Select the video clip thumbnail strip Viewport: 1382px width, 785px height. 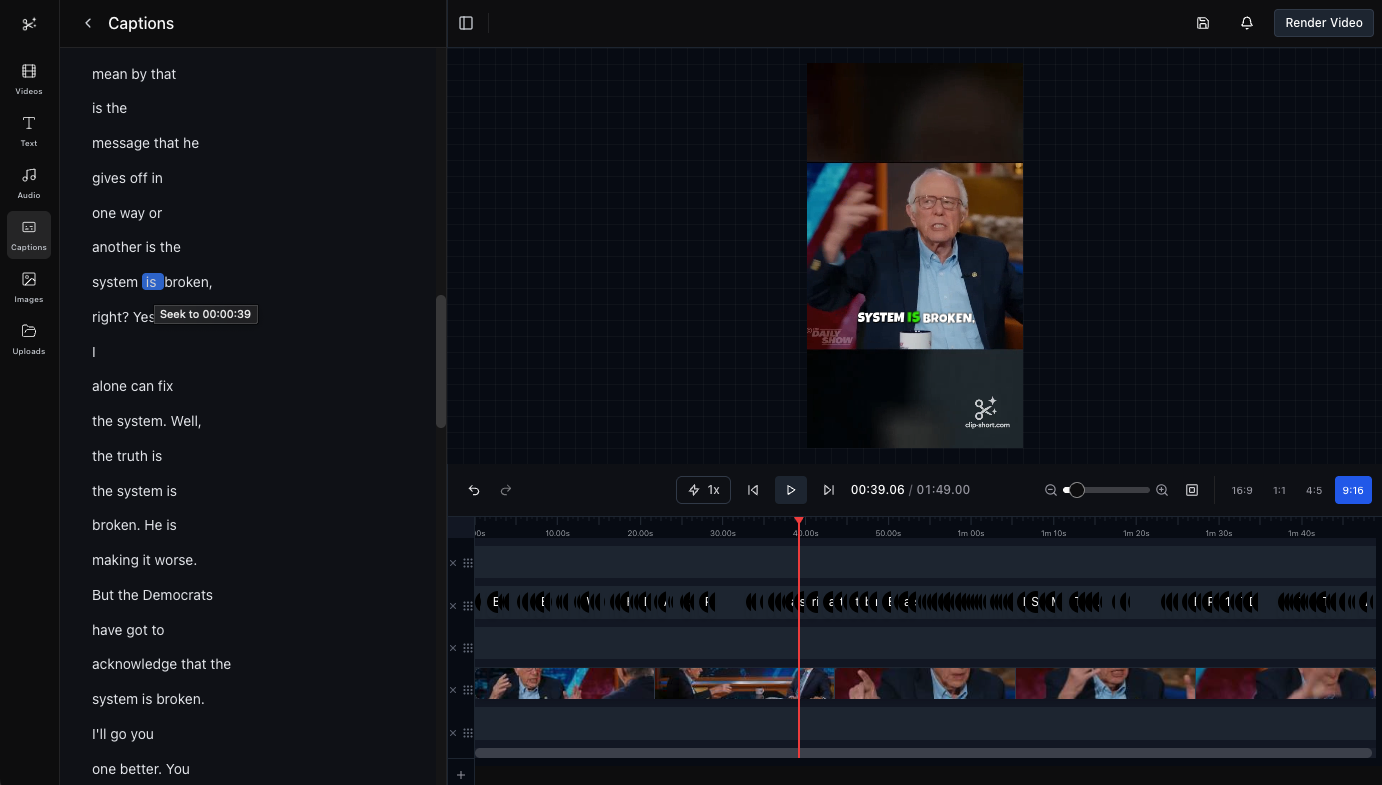coord(925,684)
